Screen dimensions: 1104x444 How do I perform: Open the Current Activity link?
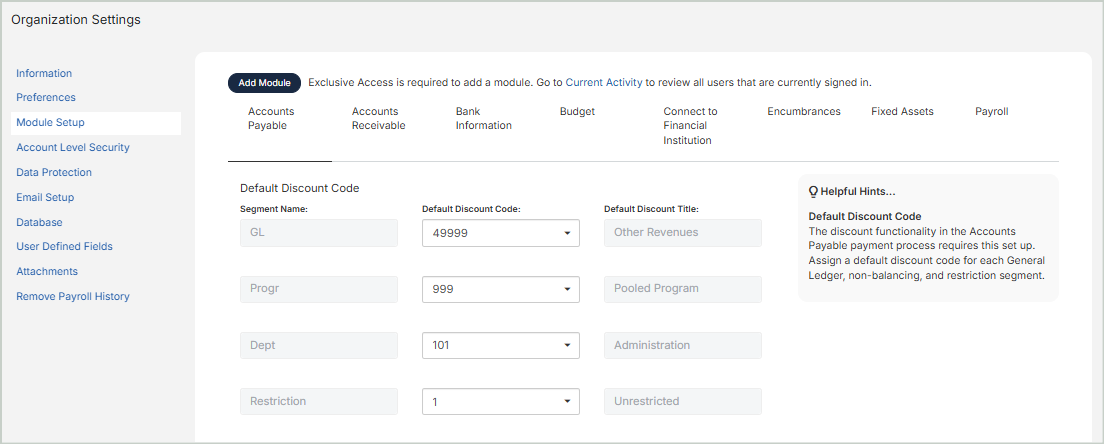point(604,83)
